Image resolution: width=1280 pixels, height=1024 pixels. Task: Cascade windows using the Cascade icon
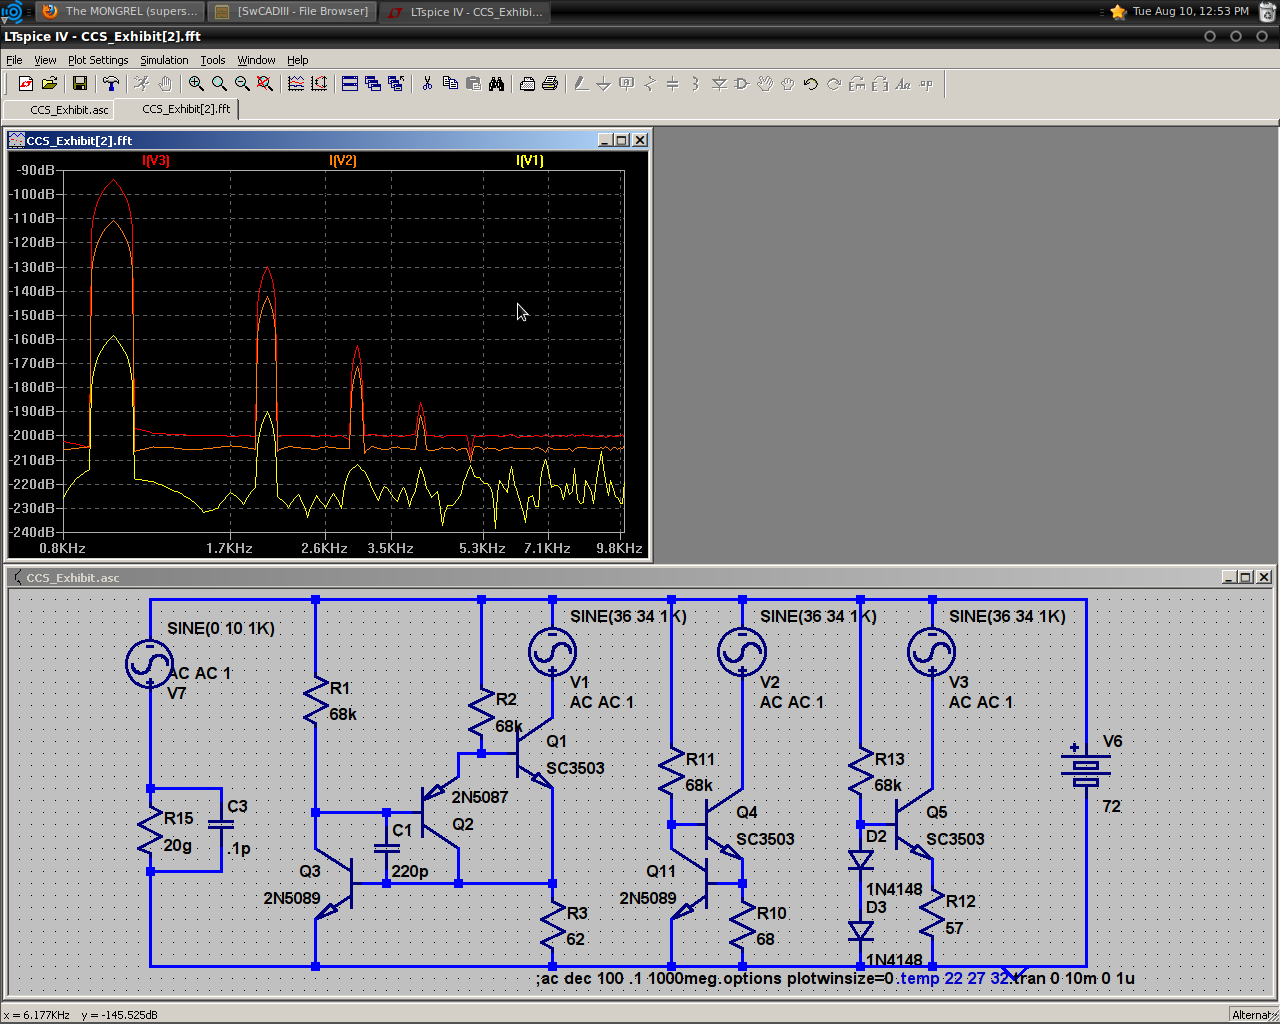pos(373,84)
